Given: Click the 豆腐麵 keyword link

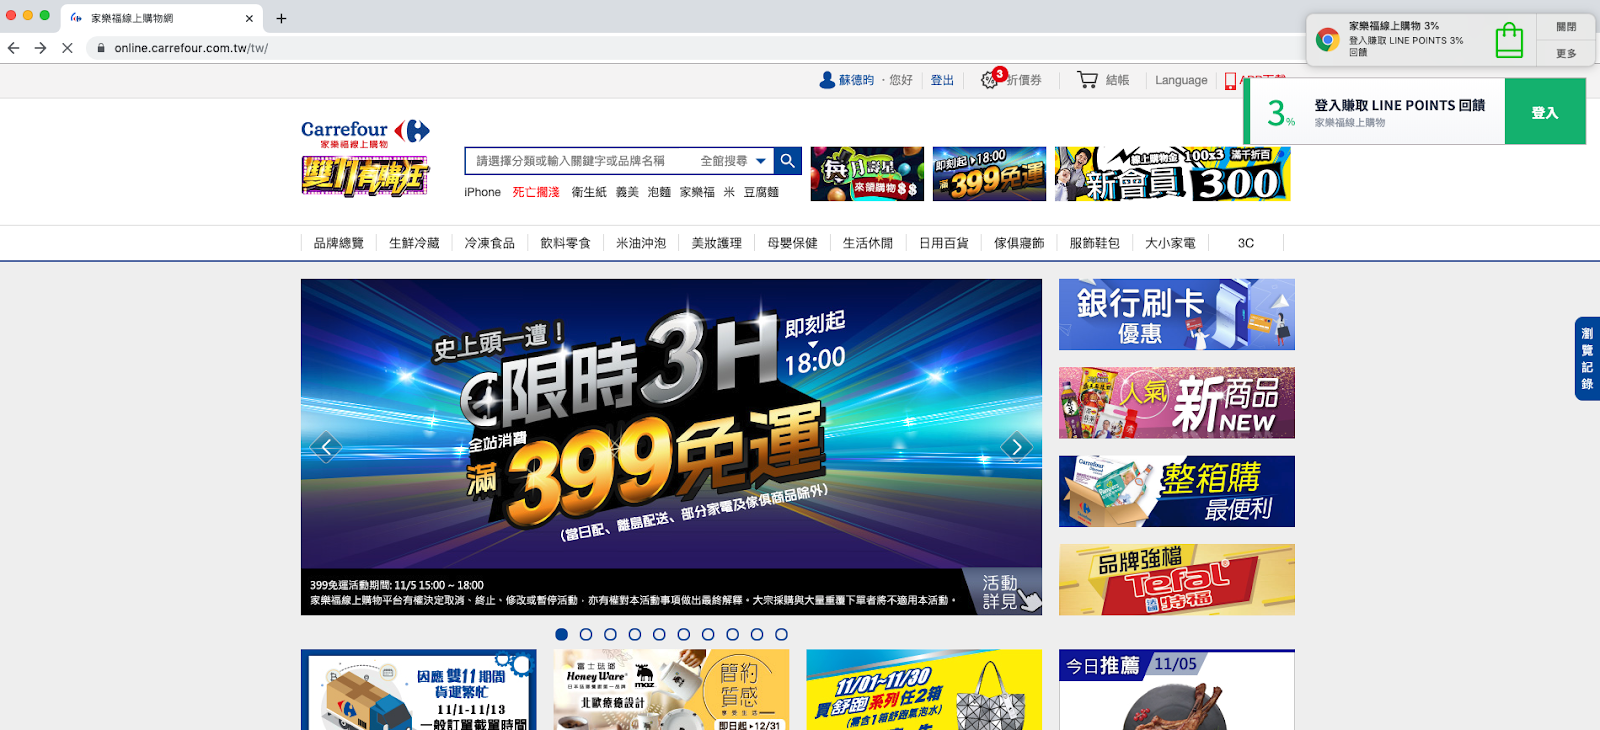Looking at the screenshot, I should pyautogui.click(x=761, y=192).
